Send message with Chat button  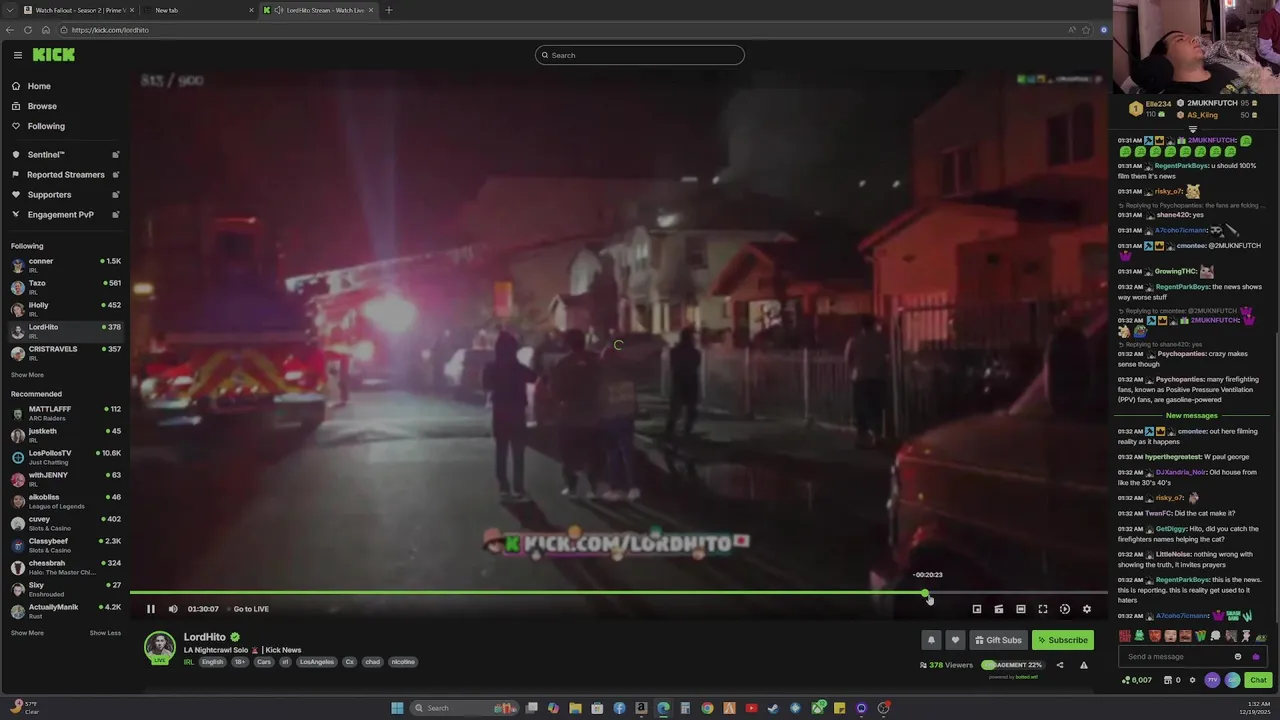(1258, 680)
